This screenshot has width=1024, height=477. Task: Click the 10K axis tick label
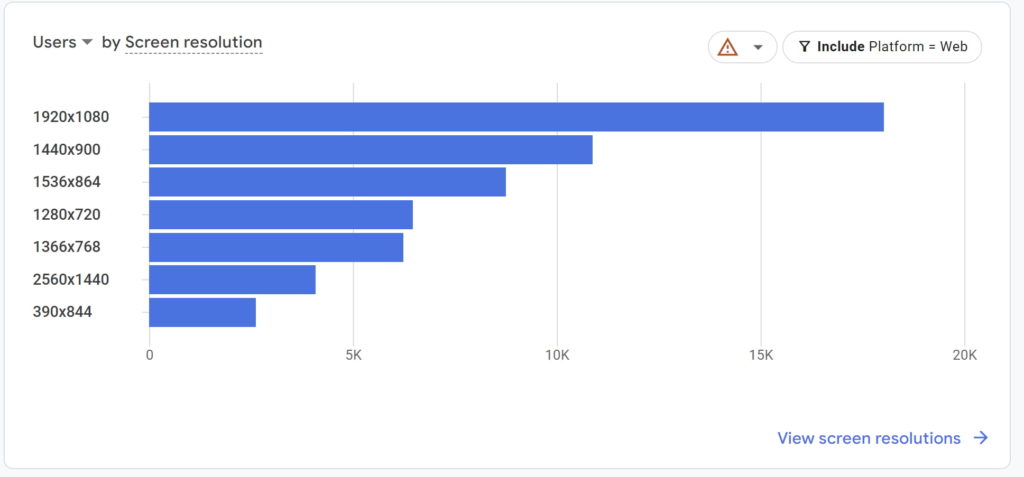tap(557, 355)
